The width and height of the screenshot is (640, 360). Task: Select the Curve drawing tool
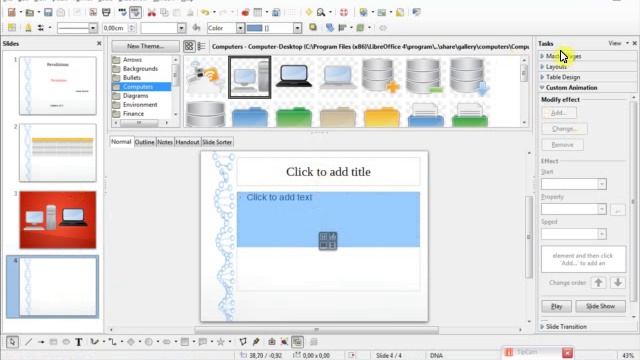click(94, 342)
